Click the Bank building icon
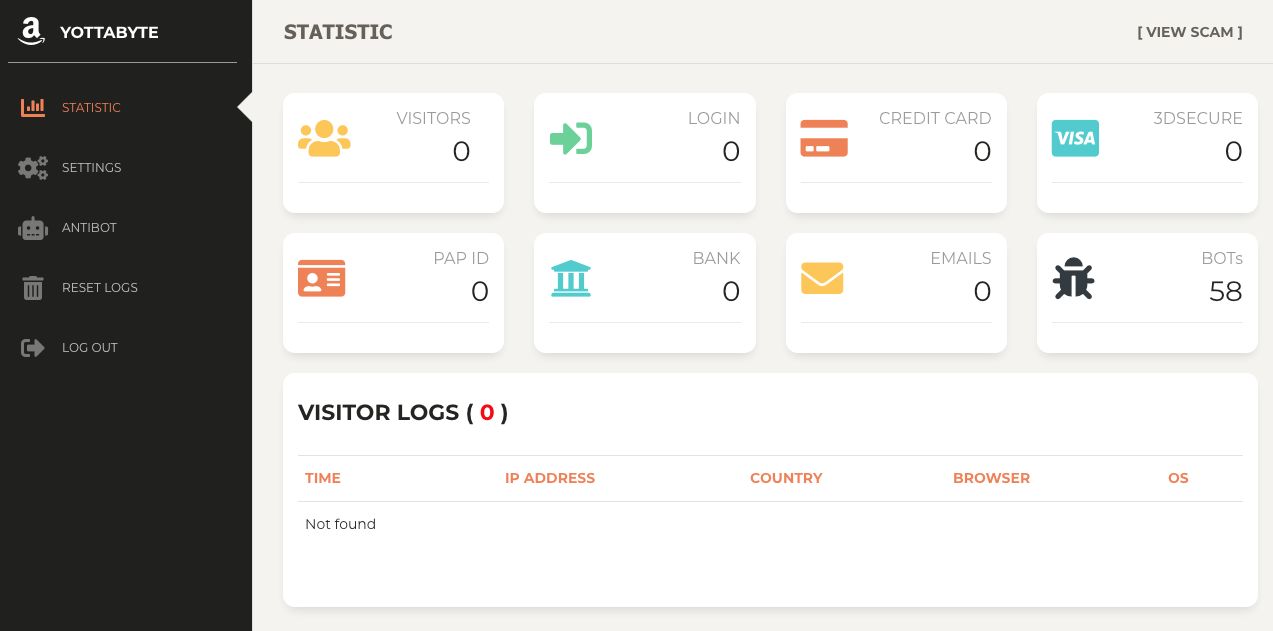 tap(571, 278)
